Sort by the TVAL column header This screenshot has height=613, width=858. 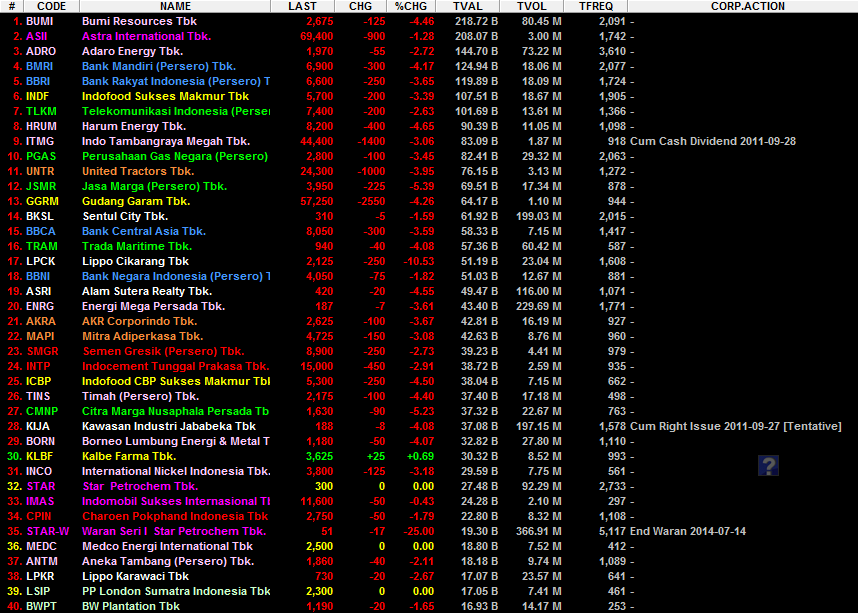[x=468, y=6]
